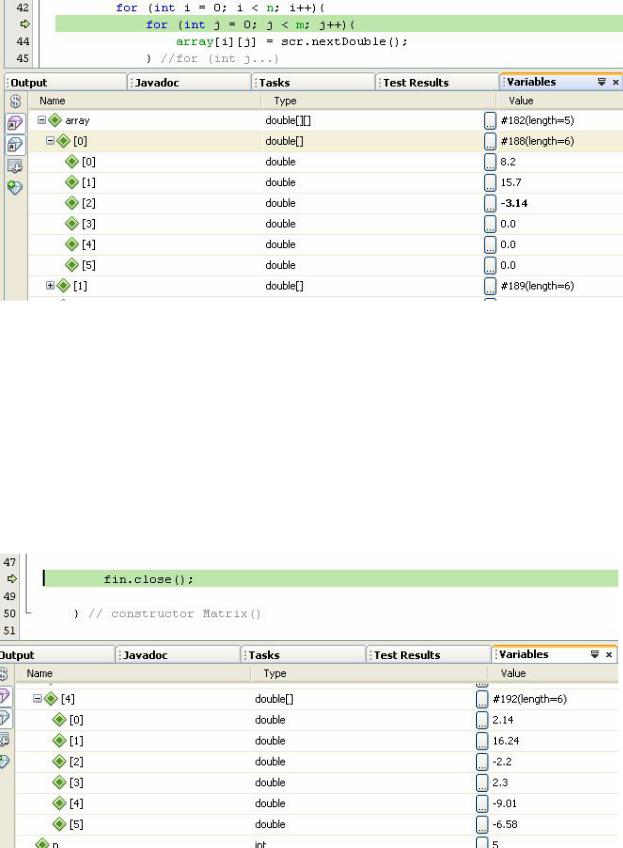Image resolution: width=623 pixels, height=848 pixels.
Task: Open the value editor button for 2.14
Action: [482, 720]
